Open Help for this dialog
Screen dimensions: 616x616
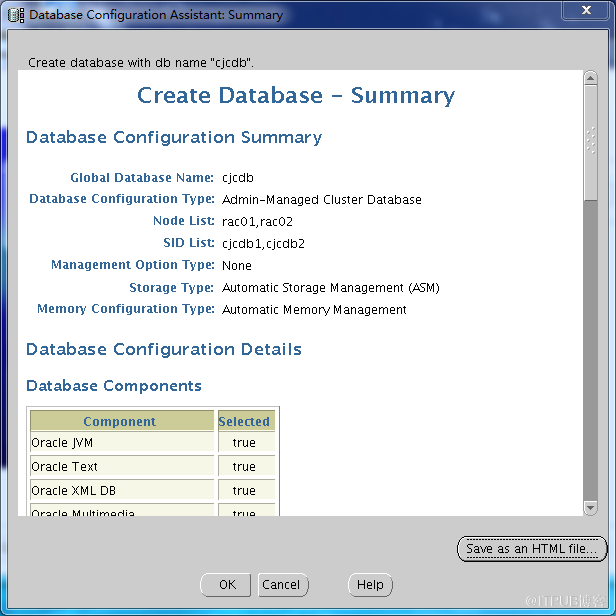point(370,585)
